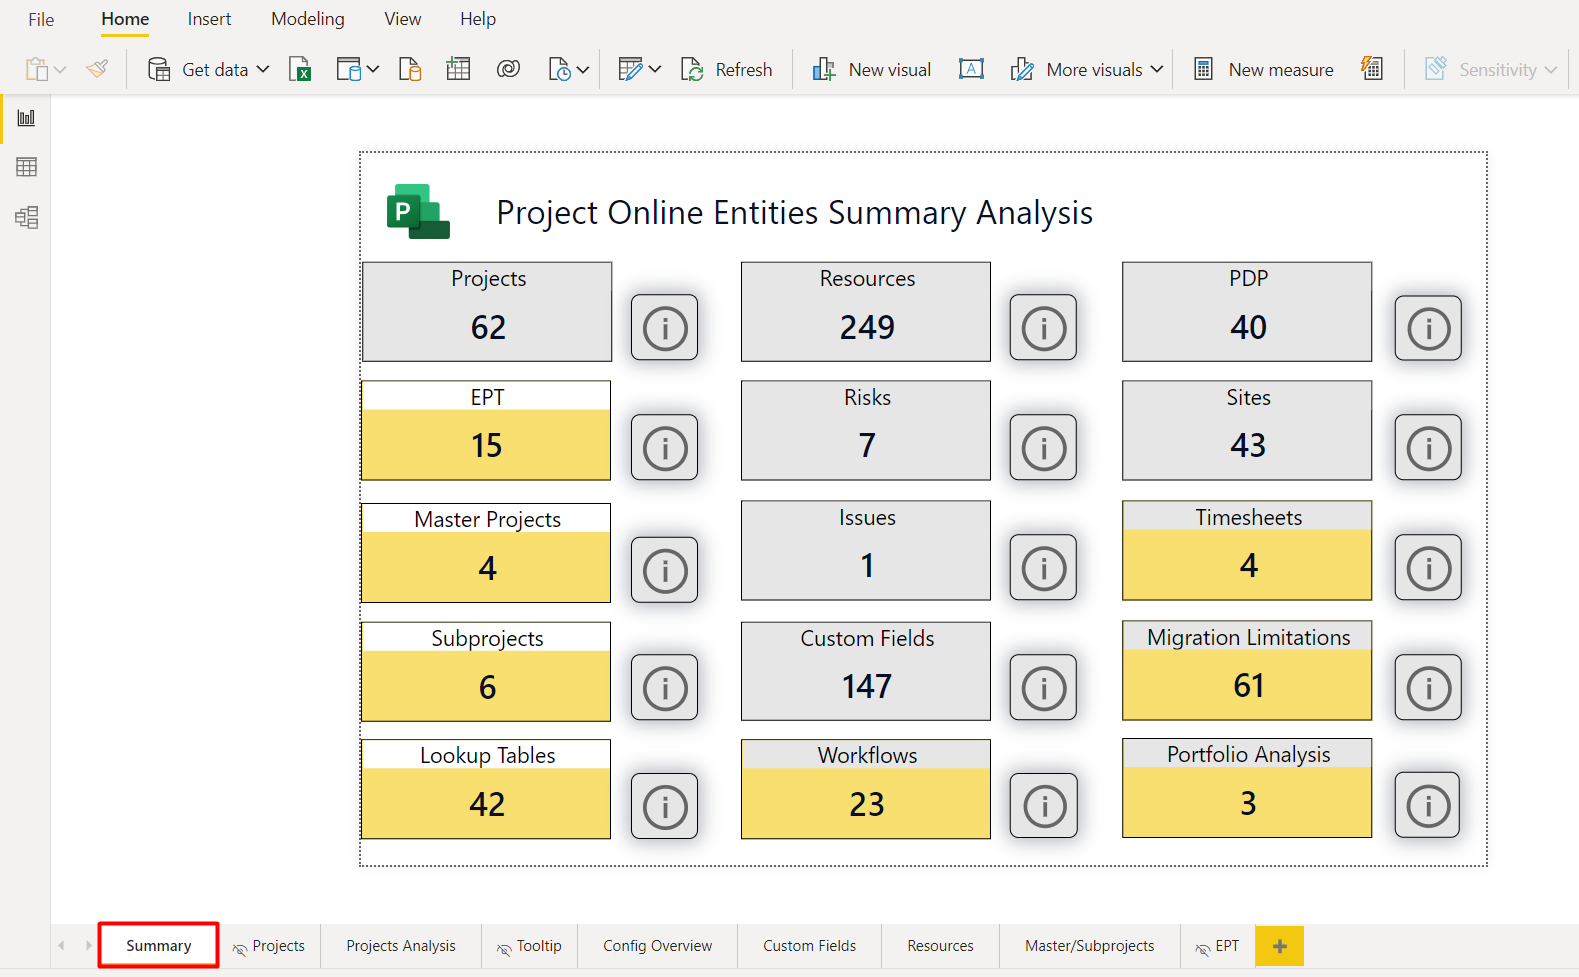Click the New visual button
Viewport: 1579px width, 977px height.
tap(872, 69)
